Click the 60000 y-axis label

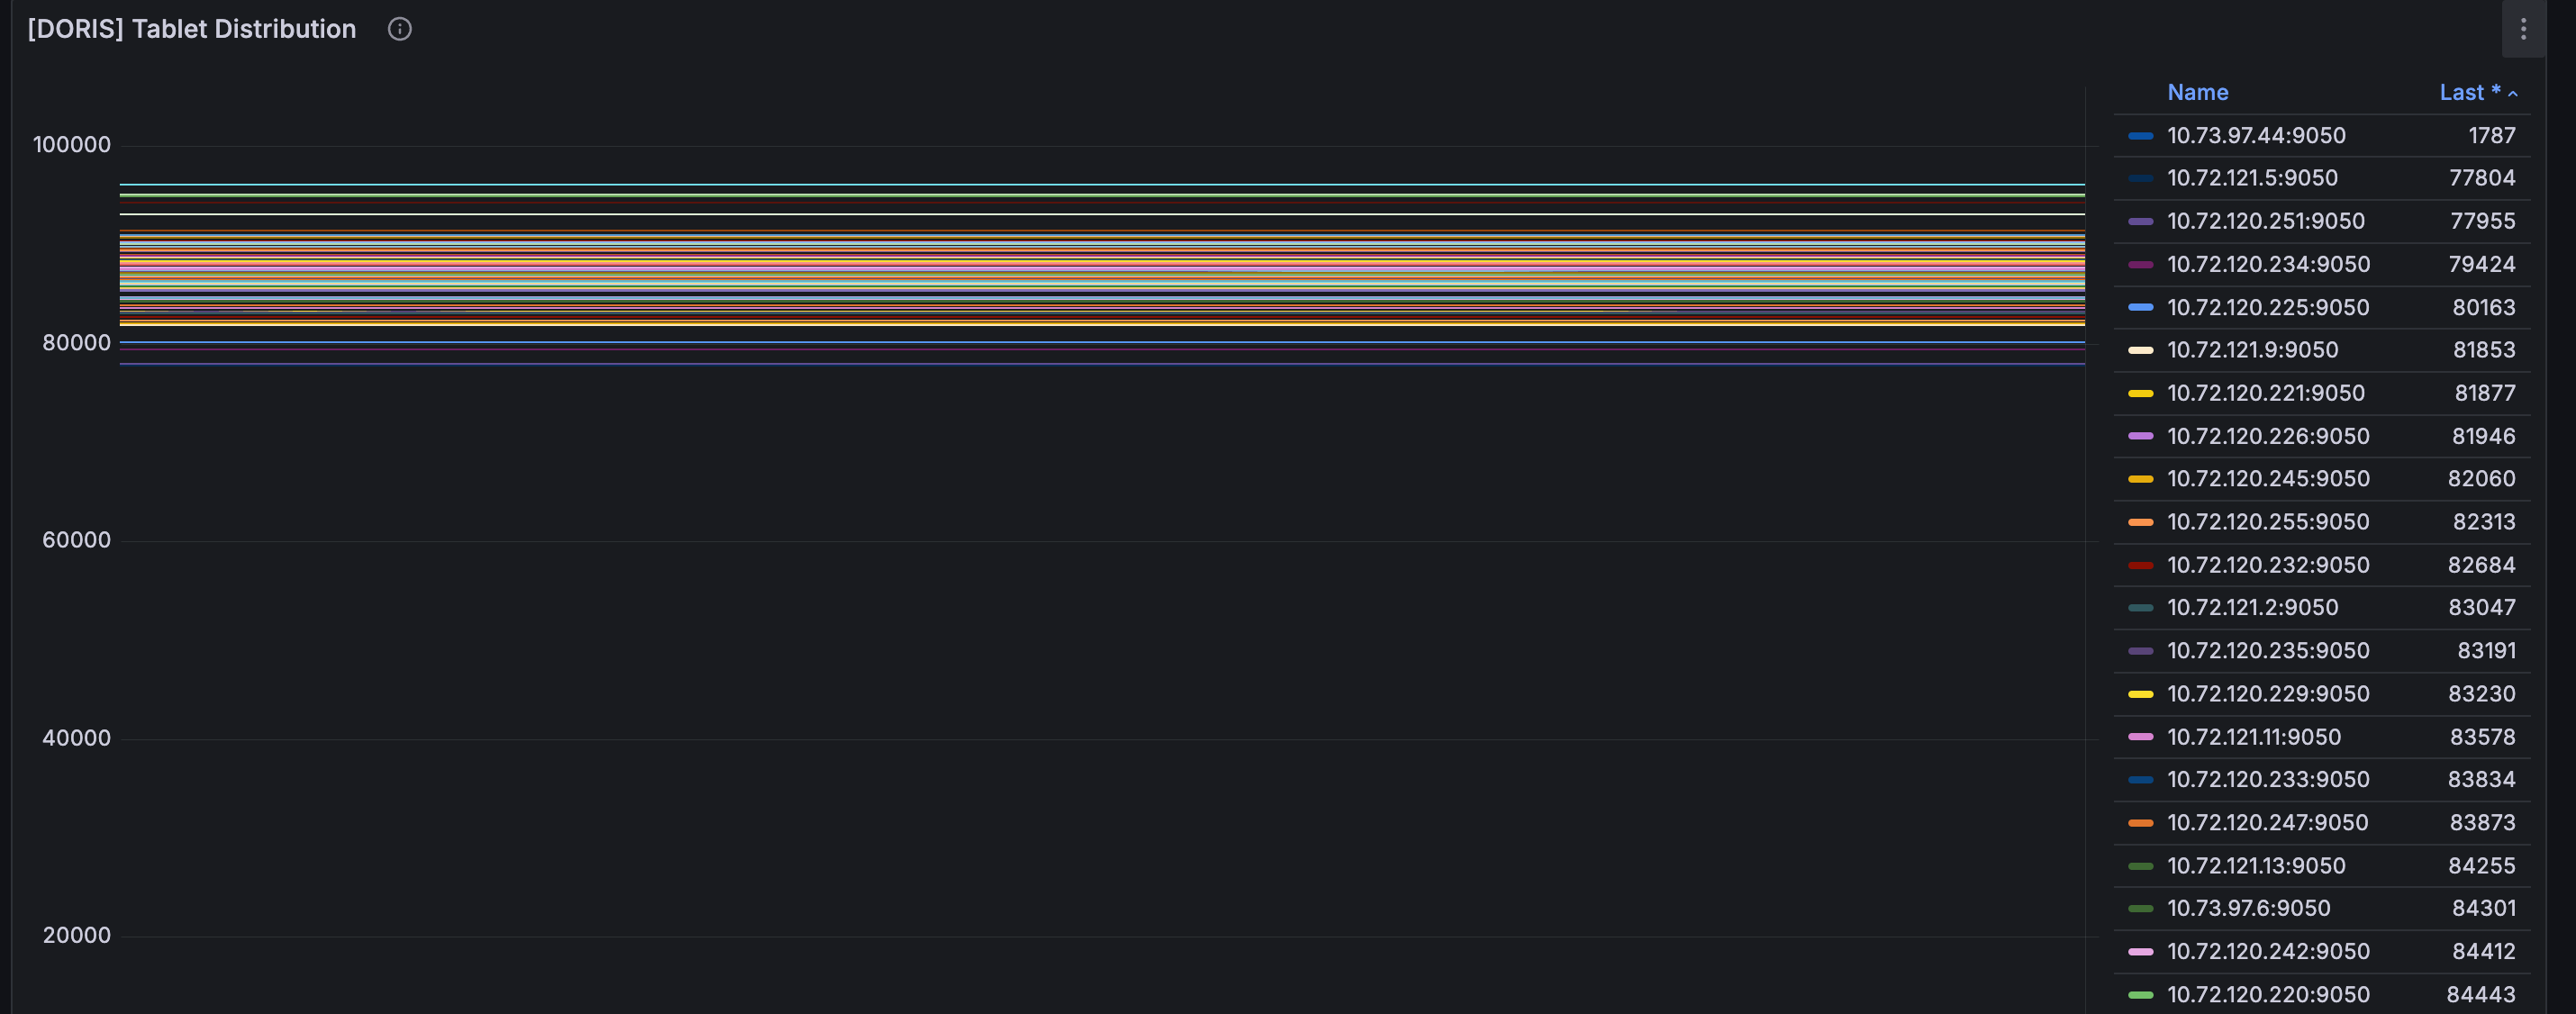pos(76,540)
